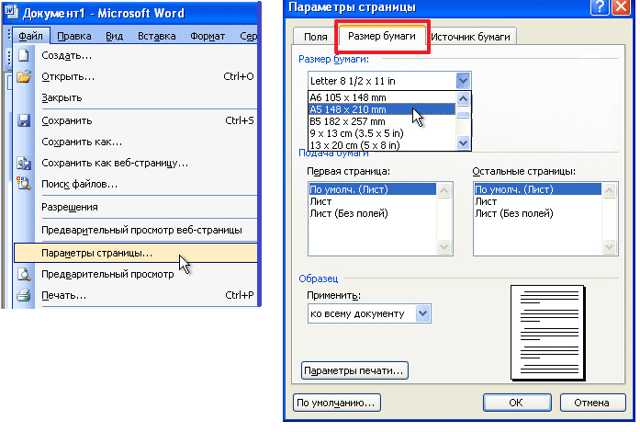Open the Вид menu

pos(114,36)
